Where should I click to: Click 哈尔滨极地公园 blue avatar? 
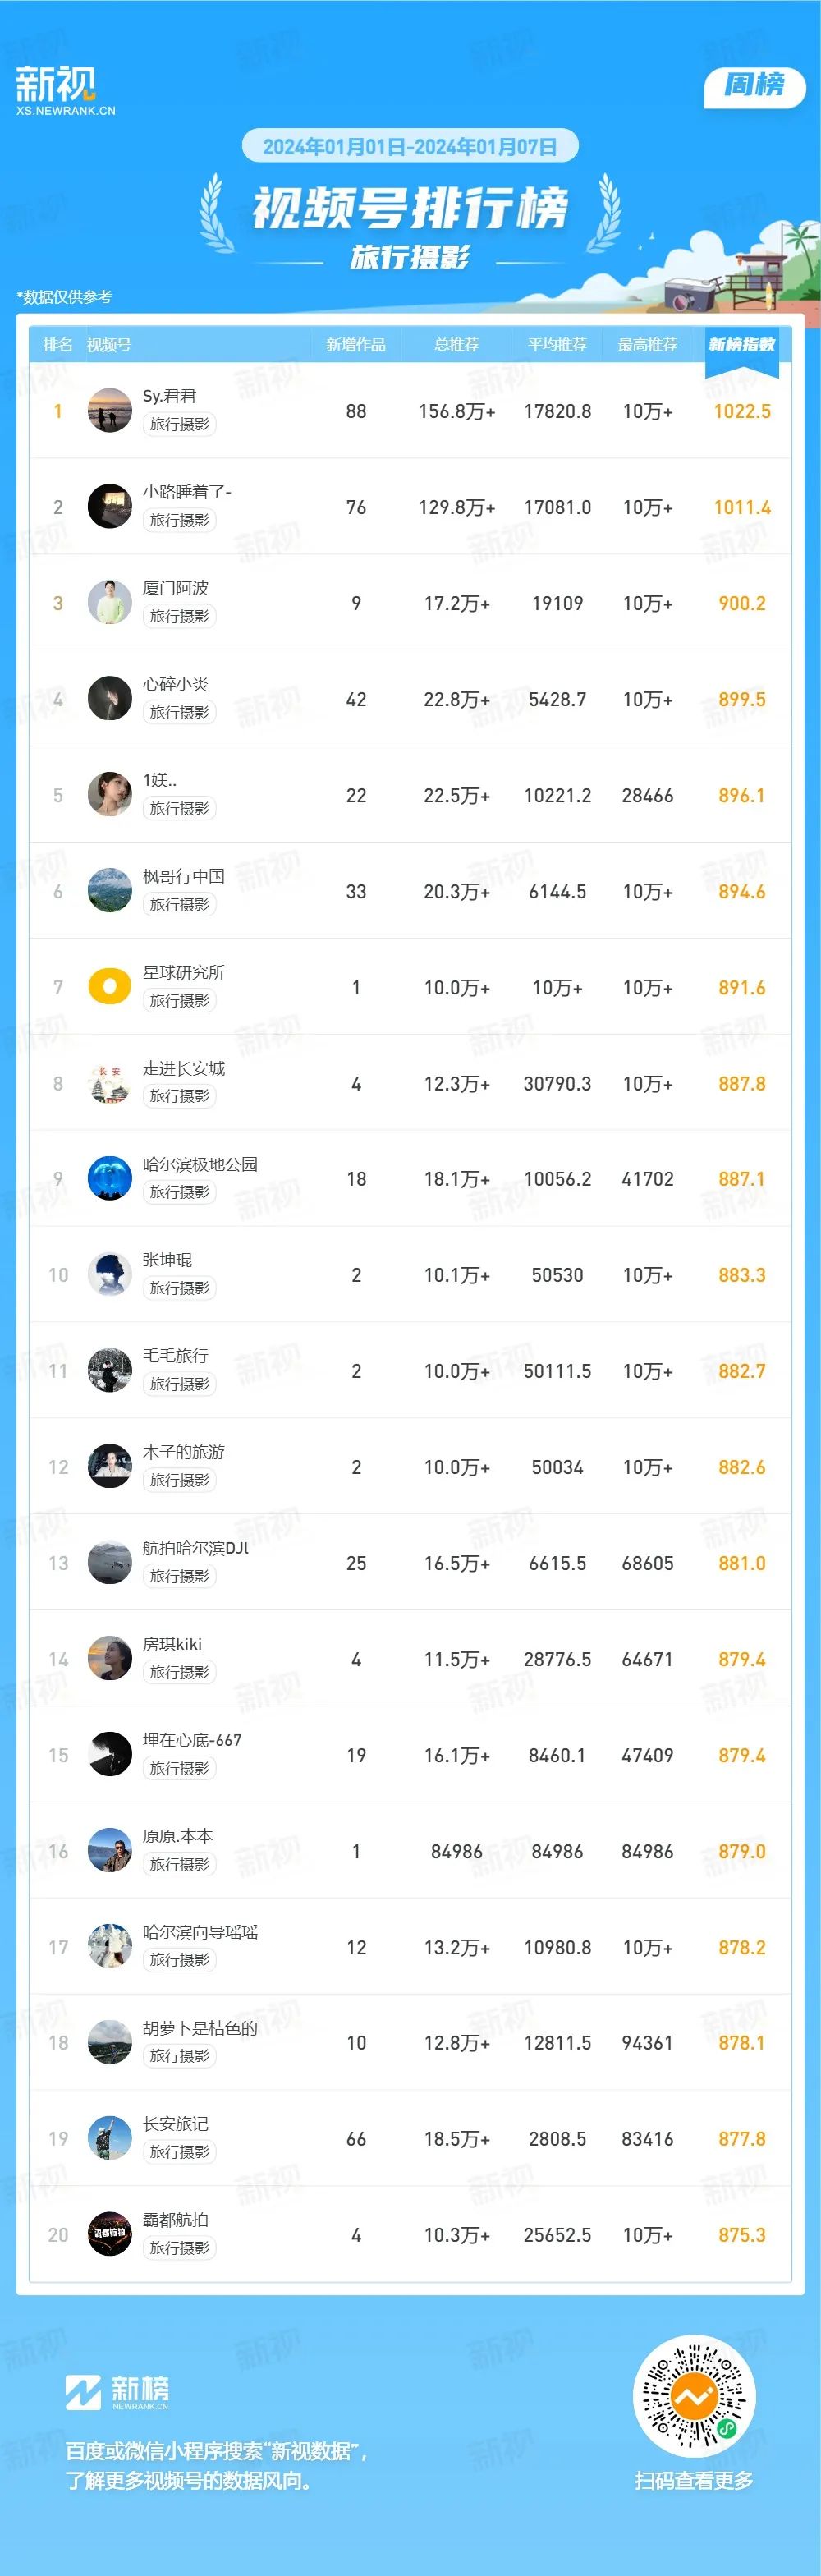pos(110,1179)
